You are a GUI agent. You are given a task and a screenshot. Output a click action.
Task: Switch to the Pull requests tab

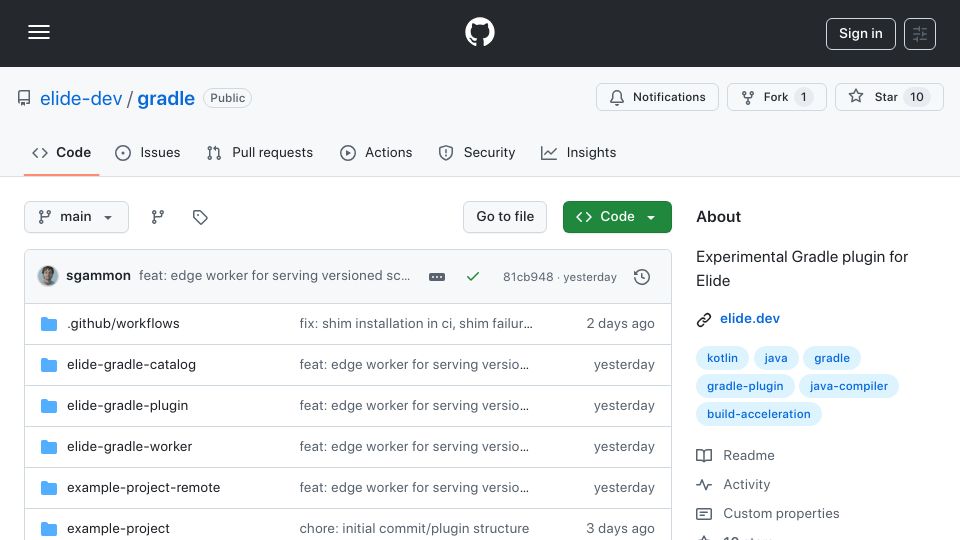coord(260,152)
